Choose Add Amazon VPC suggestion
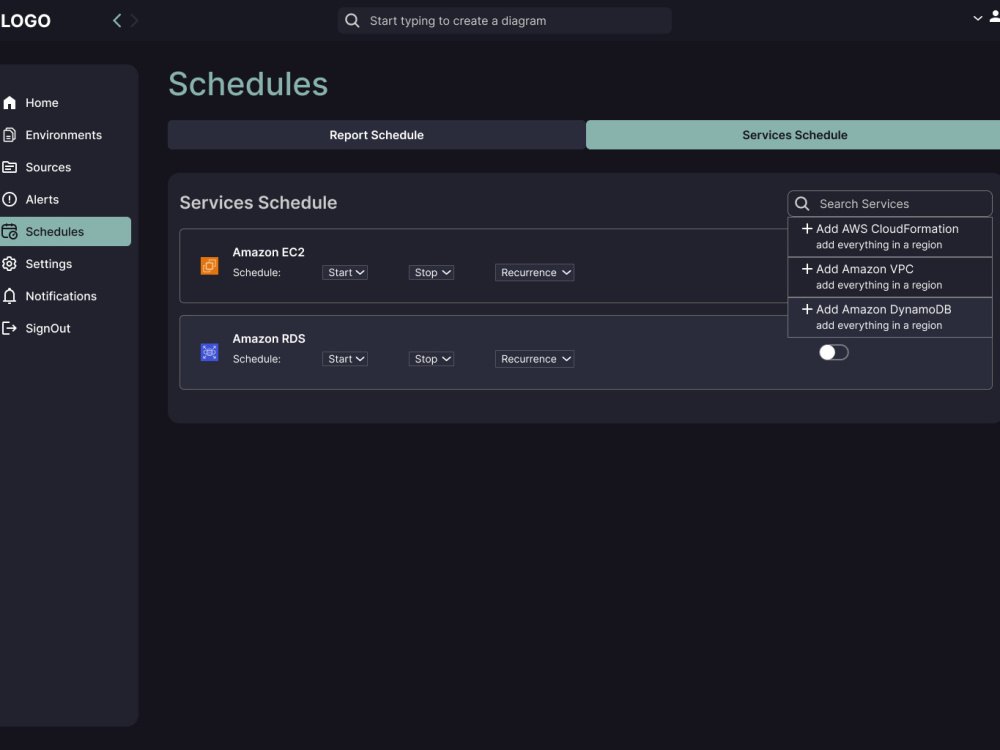This screenshot has height=750, width=1000. [890, 277]
